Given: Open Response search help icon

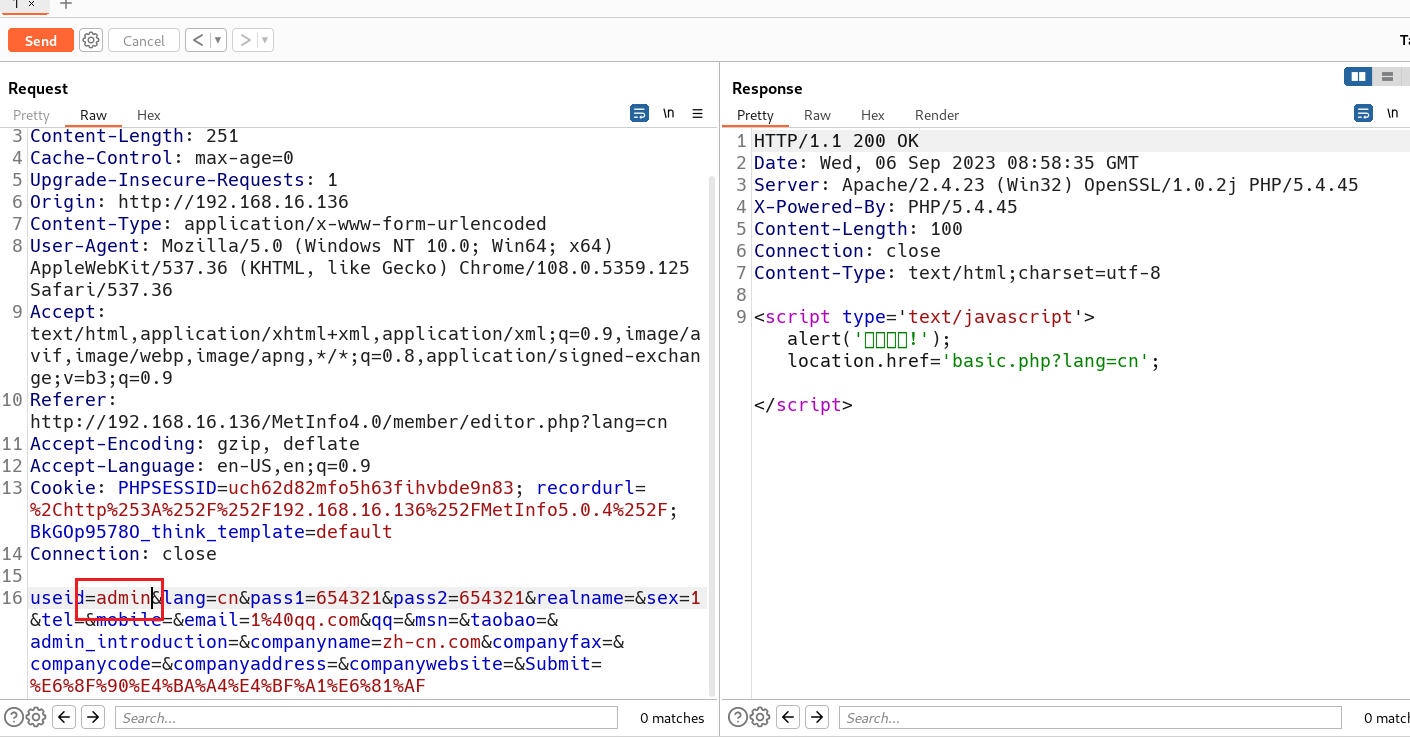Looking at the screenshot, I should pos(738,717).
